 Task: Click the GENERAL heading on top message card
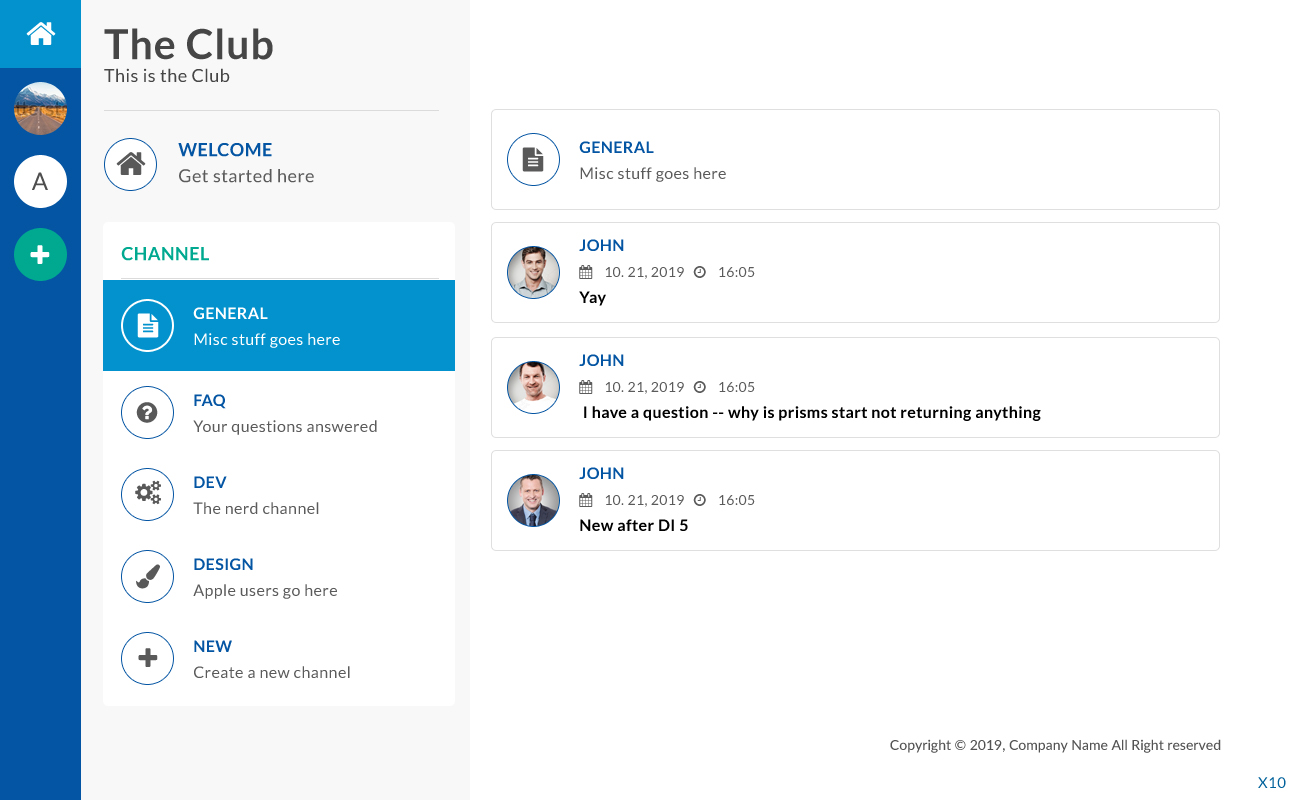(616, 147)
